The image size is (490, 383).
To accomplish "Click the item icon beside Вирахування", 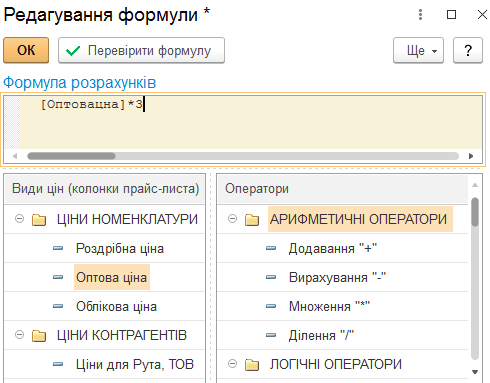I will [x=271, y=277].
